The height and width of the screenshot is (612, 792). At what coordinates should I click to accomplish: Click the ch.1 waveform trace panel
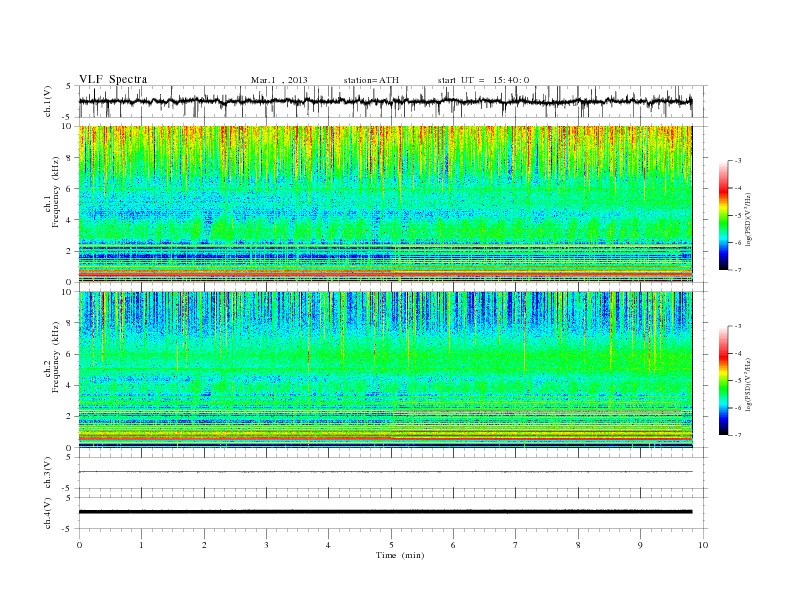click(x=393, y=101)
